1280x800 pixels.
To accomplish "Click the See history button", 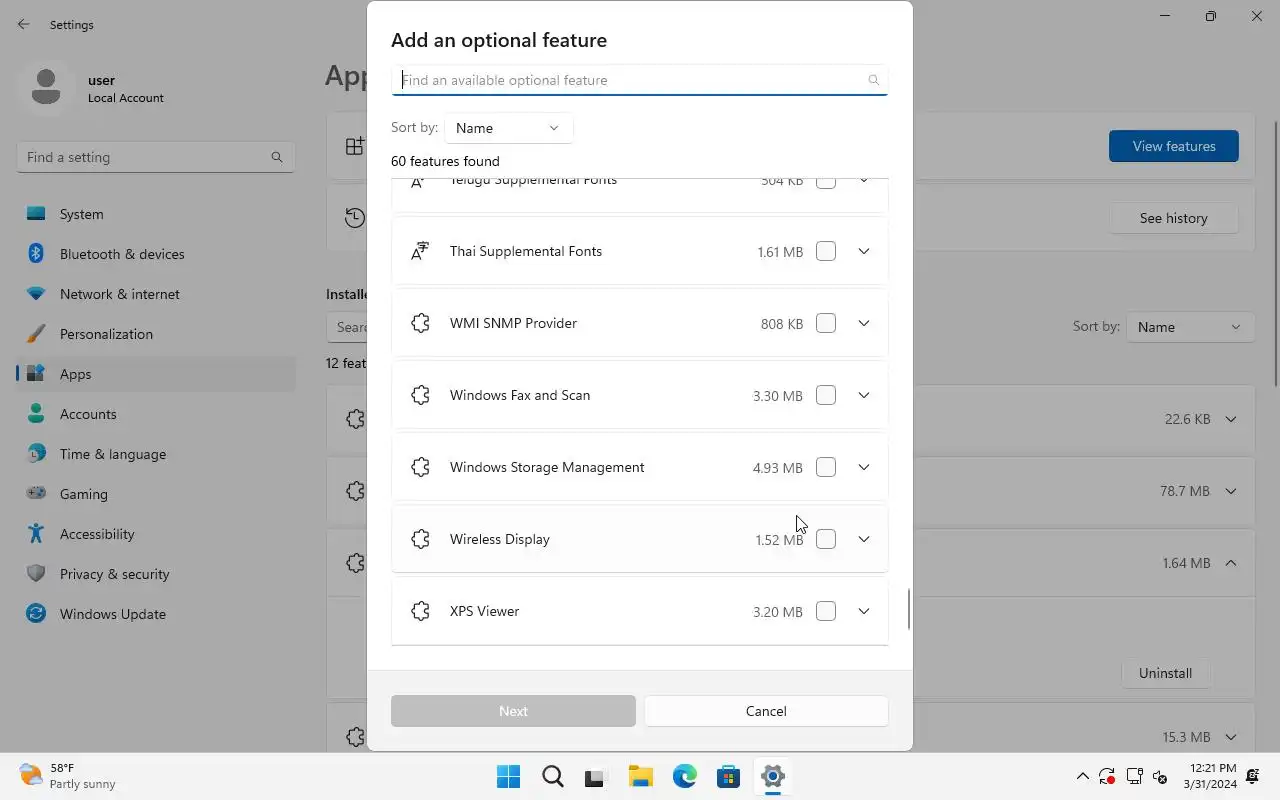I will click(x=1174, y=218).
